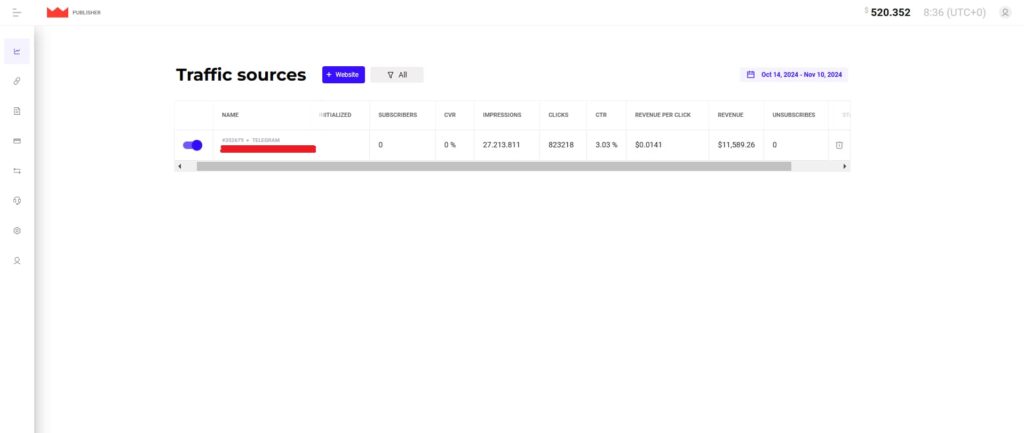Delete the Telegram traffic source row

pos(839,145)
